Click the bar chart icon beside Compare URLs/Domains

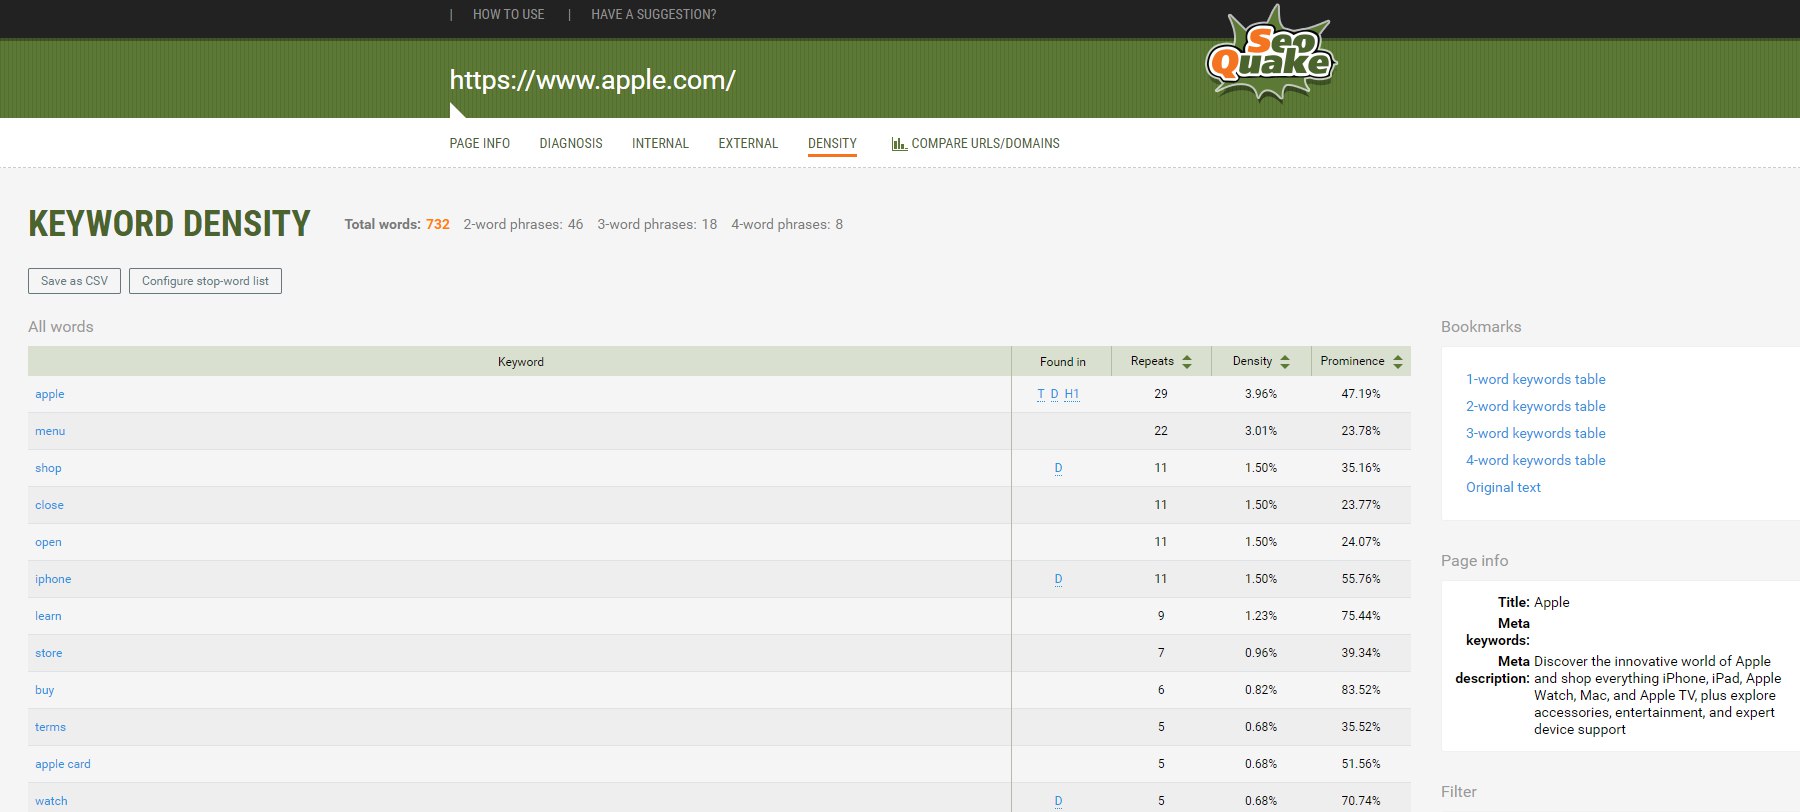[x=899, y=144]
